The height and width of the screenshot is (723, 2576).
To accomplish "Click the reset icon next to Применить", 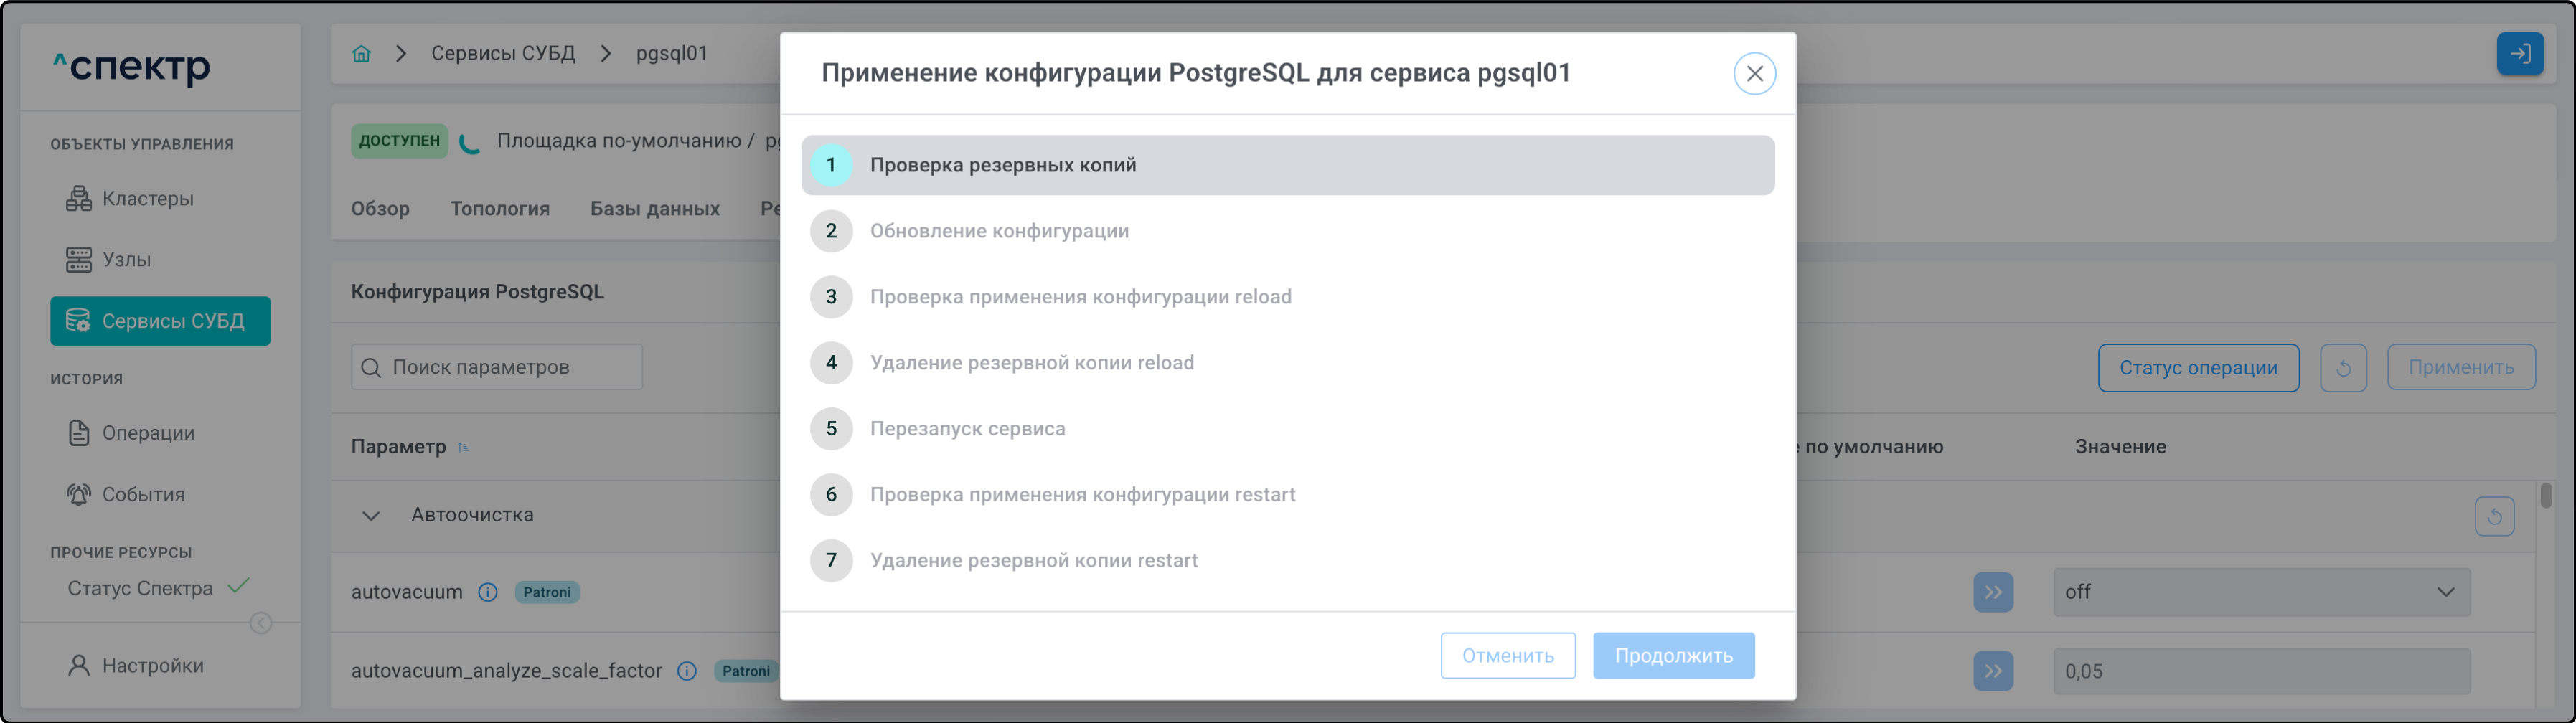I will pyautogui.click(x=2342, y=368).
